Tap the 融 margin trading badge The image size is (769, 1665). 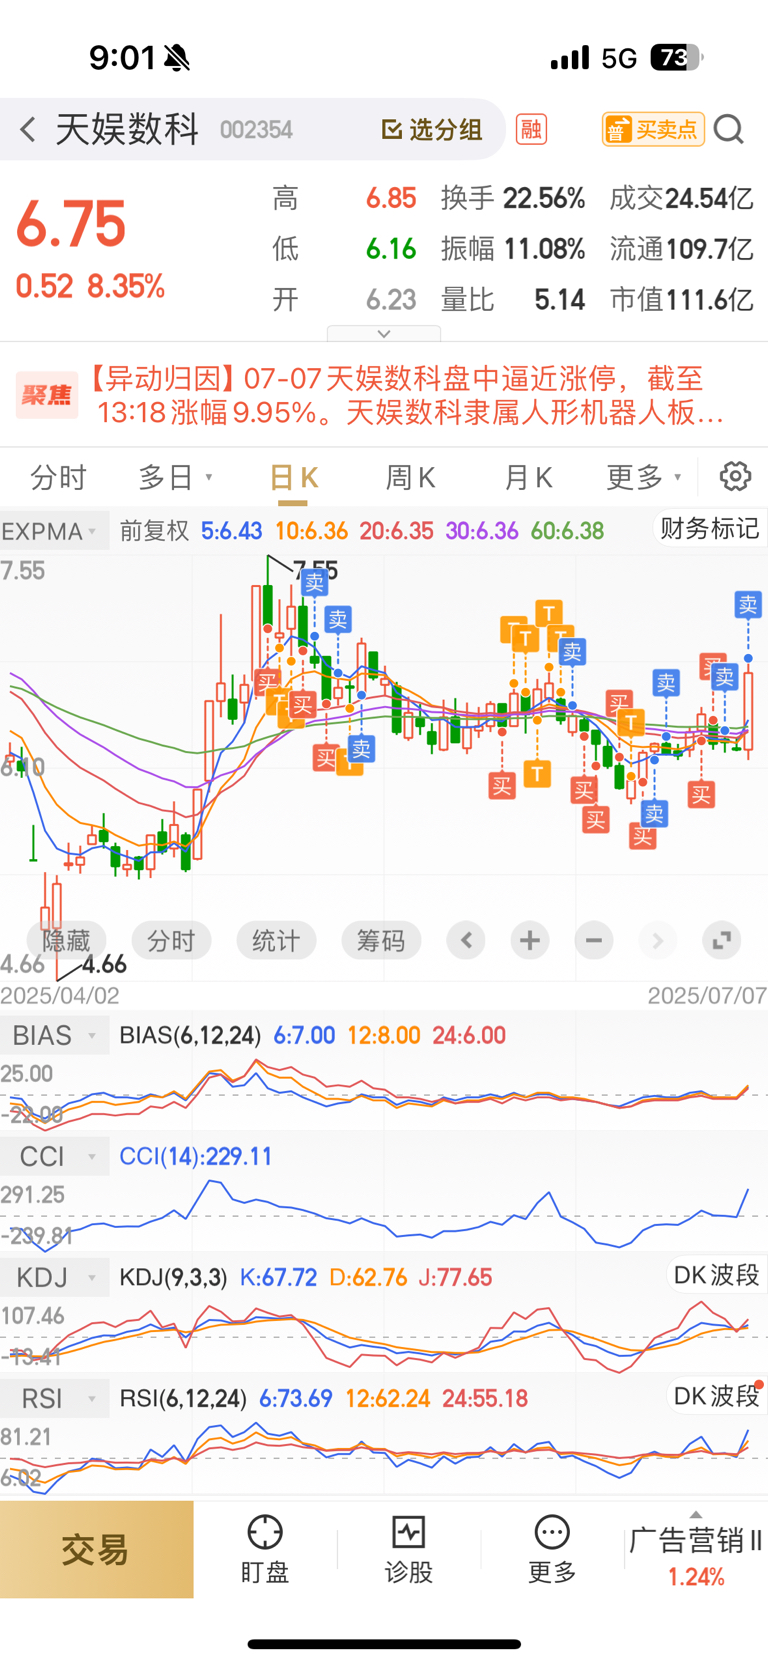click(531, 129)
